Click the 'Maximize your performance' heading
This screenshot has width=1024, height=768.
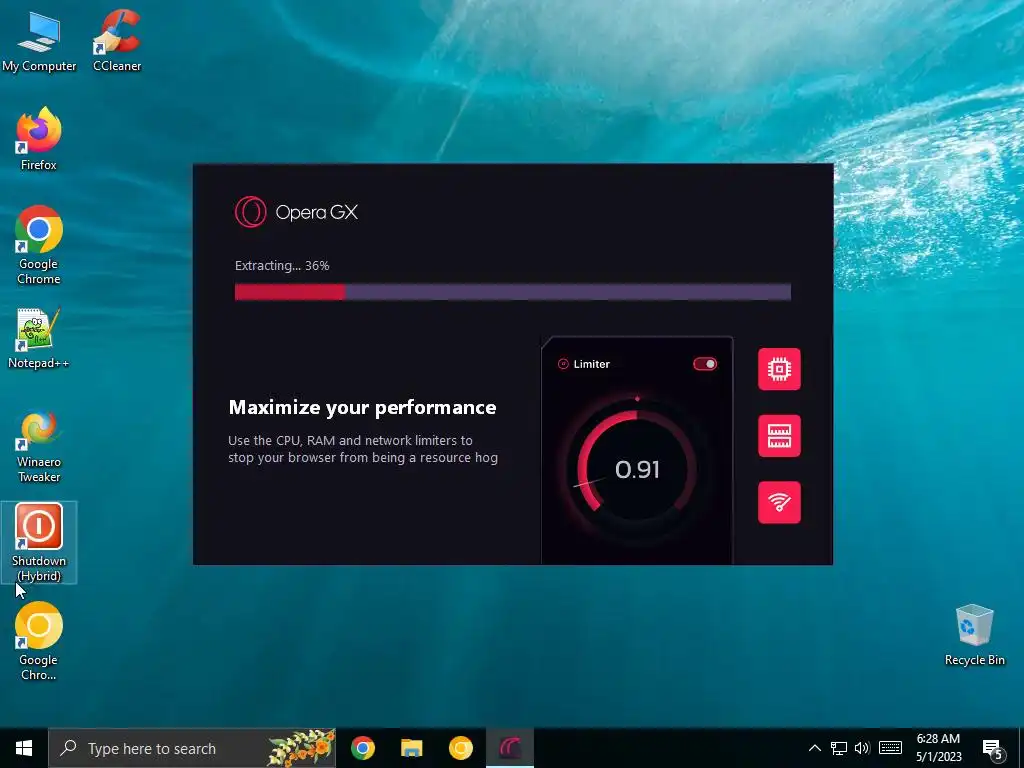point(362,408)
